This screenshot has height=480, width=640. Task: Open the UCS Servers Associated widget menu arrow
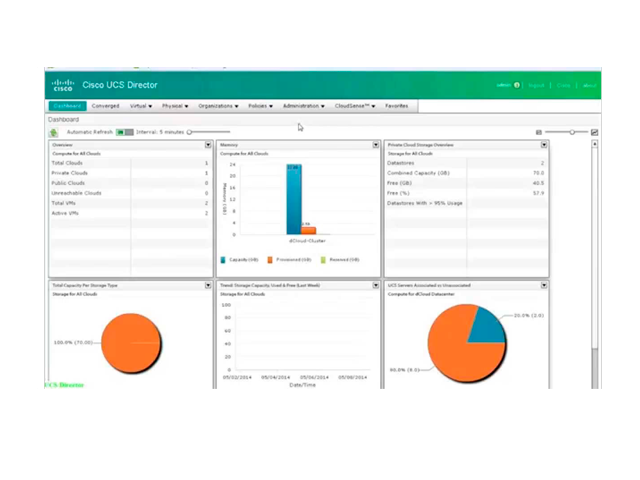(x=544, y=285)
